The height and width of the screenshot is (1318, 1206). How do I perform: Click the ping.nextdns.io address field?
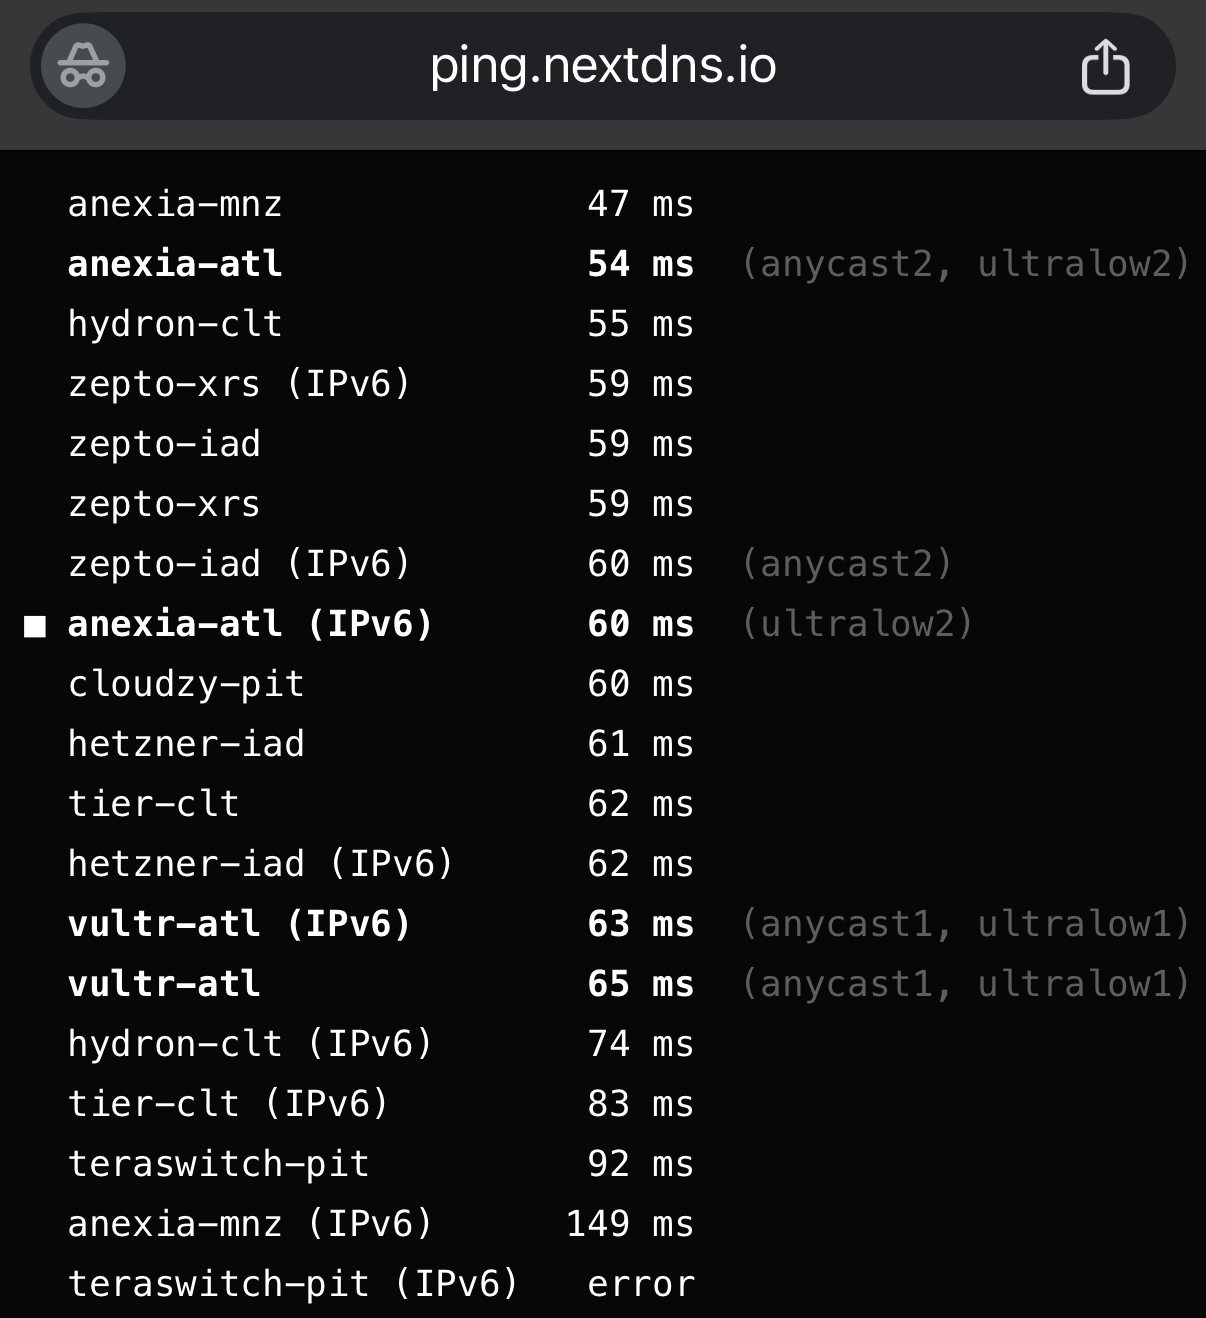click(x=602, y=66)
